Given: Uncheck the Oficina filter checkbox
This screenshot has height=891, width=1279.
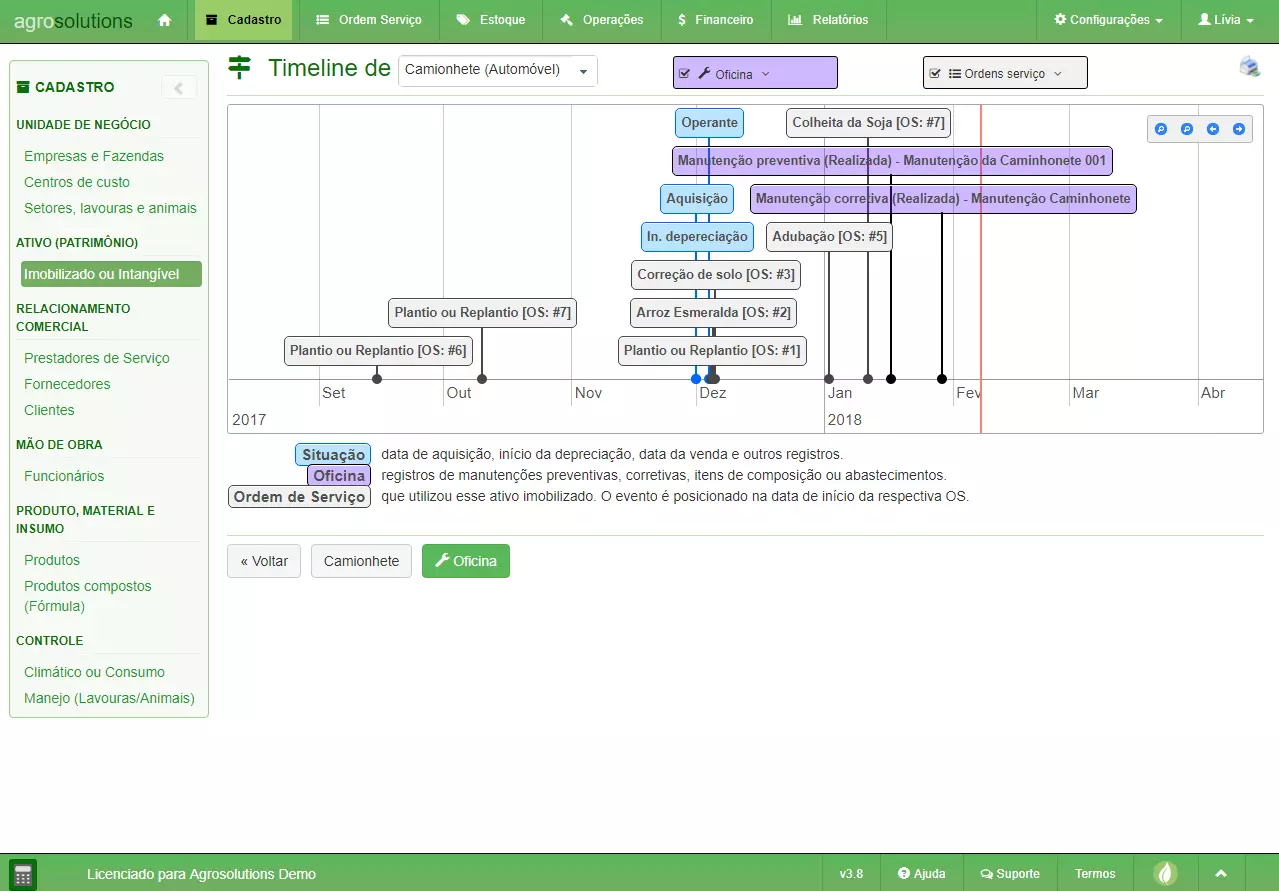Looking at the screenshot, I should [684, 73].
